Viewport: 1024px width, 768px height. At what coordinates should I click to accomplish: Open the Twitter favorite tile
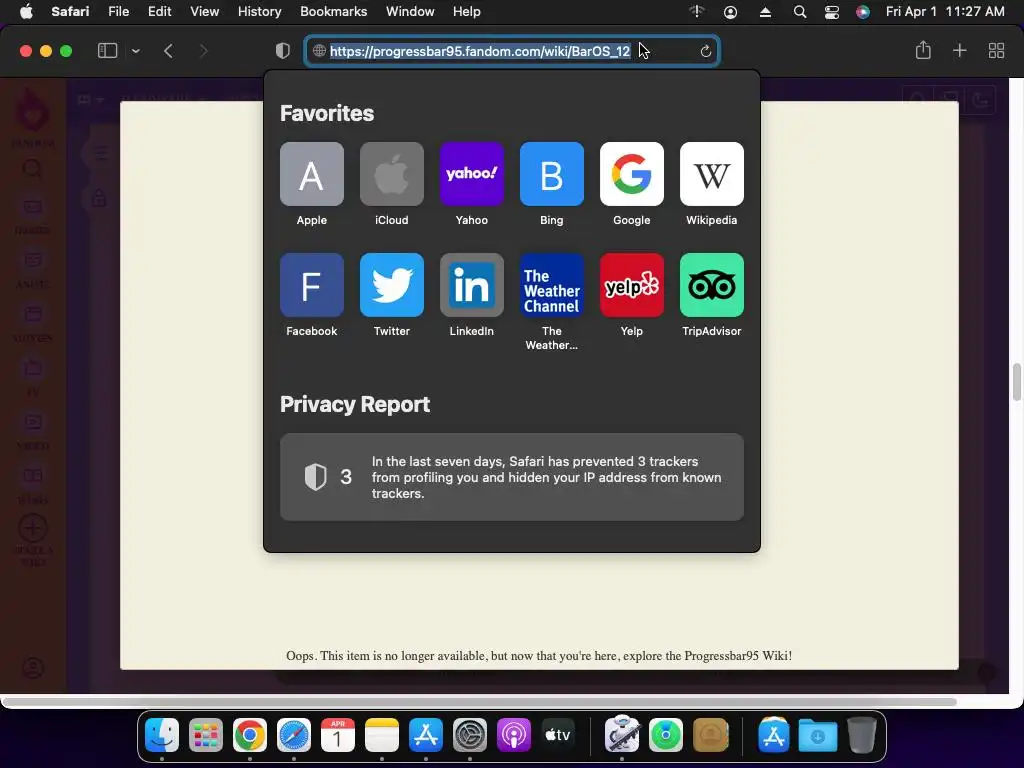click(392, 285)
